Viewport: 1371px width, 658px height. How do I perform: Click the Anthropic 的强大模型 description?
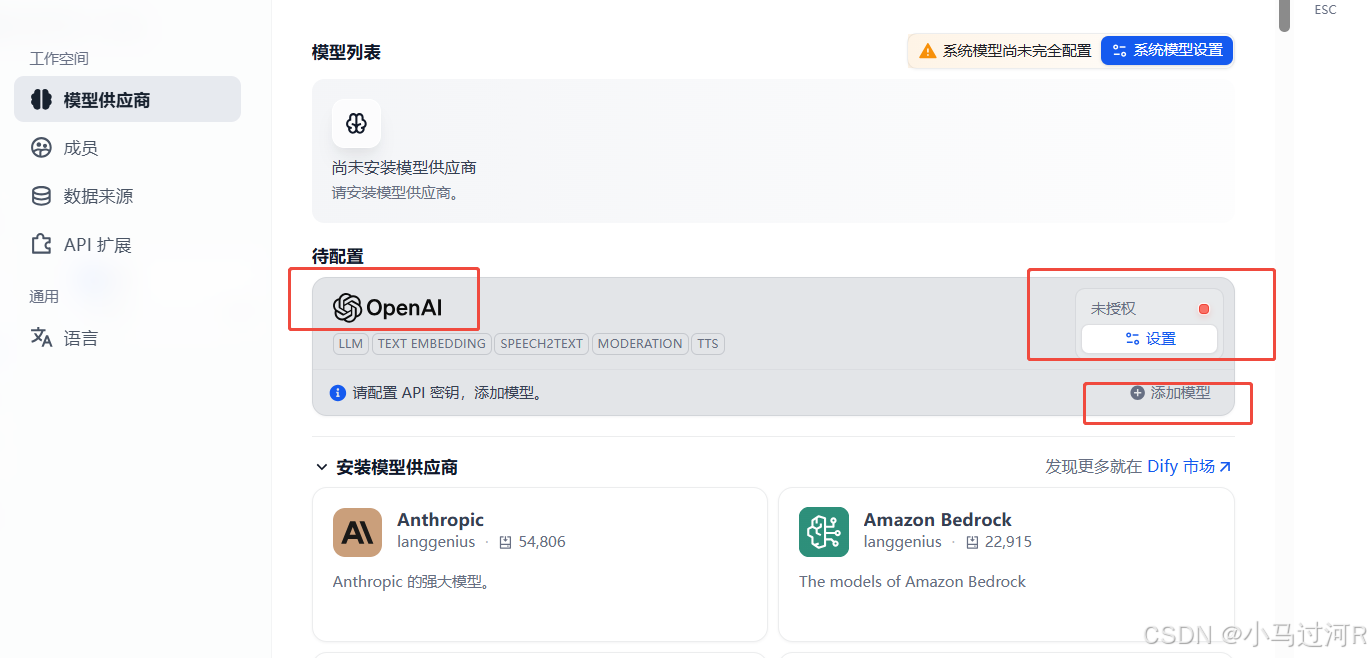[x=412, y=581]
